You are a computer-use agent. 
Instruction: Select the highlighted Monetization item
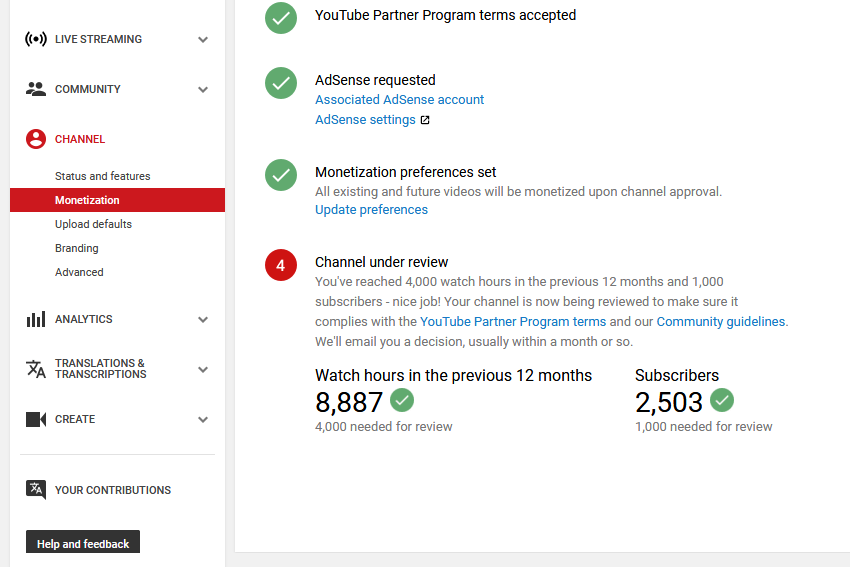tap(117, 200)
